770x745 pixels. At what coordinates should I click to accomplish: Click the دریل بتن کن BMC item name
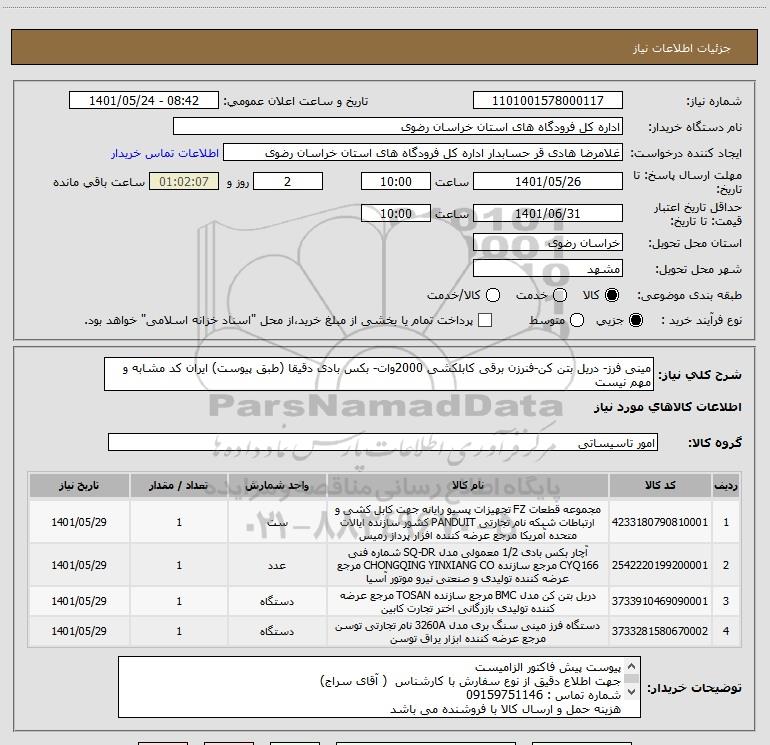468,602
